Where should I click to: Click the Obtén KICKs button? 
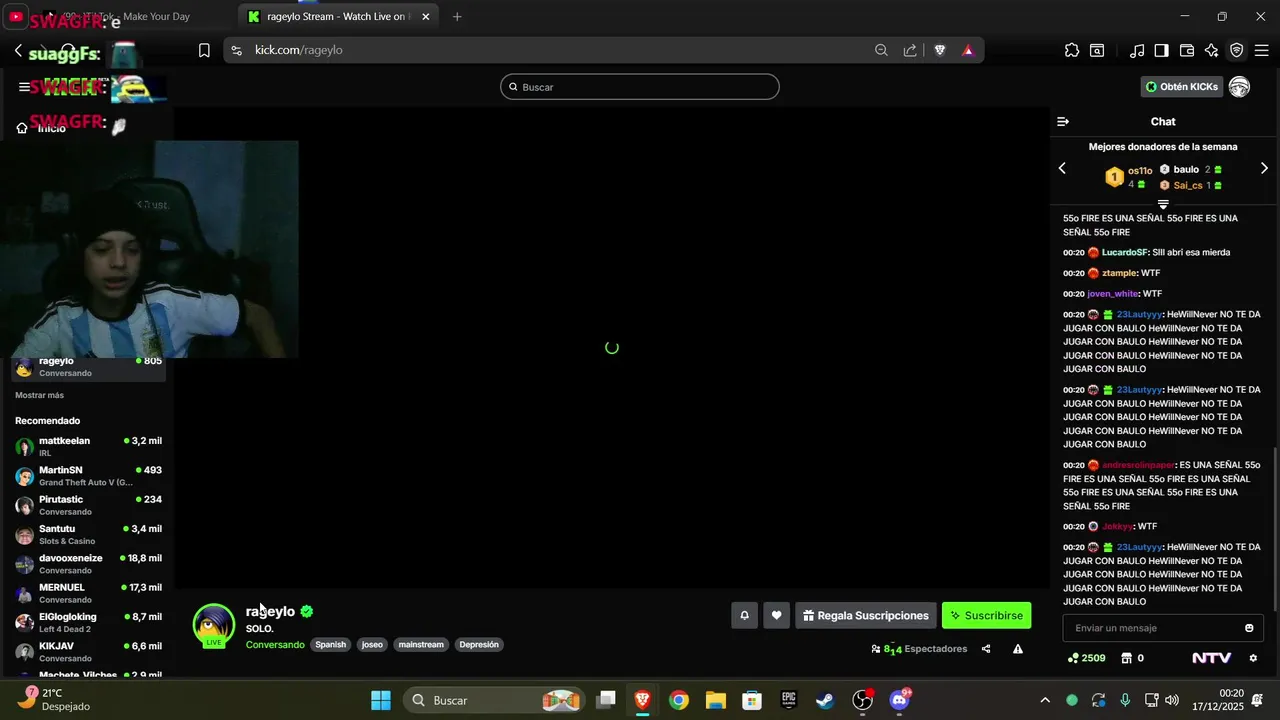[1182, 87]
